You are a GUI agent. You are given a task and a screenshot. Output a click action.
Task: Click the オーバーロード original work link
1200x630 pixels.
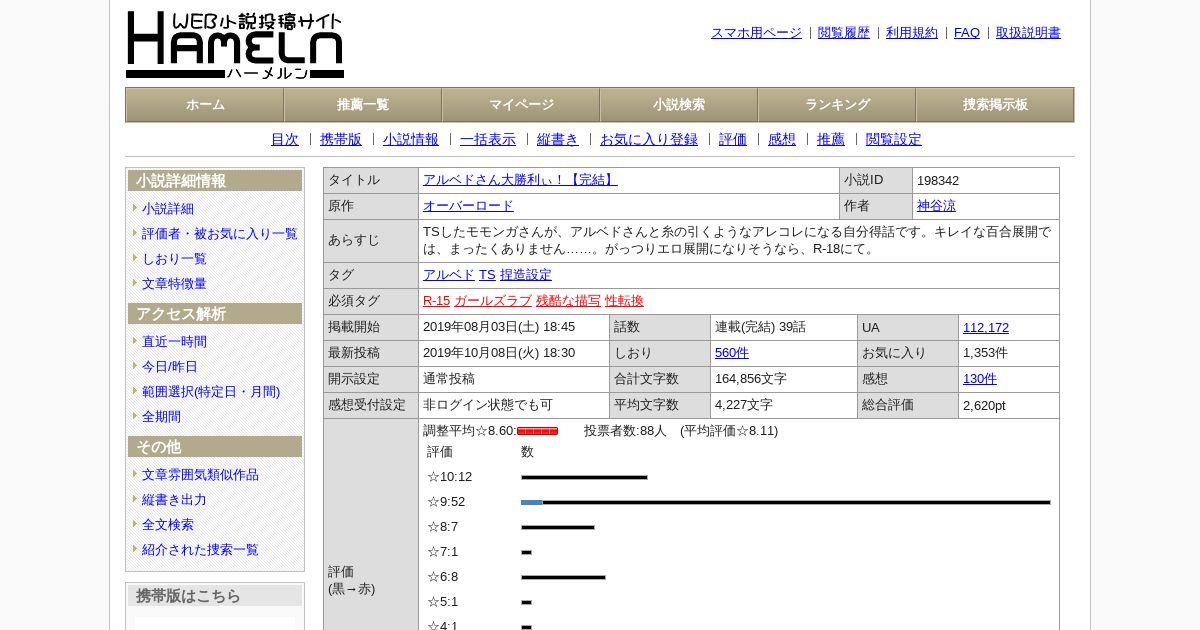468,206
